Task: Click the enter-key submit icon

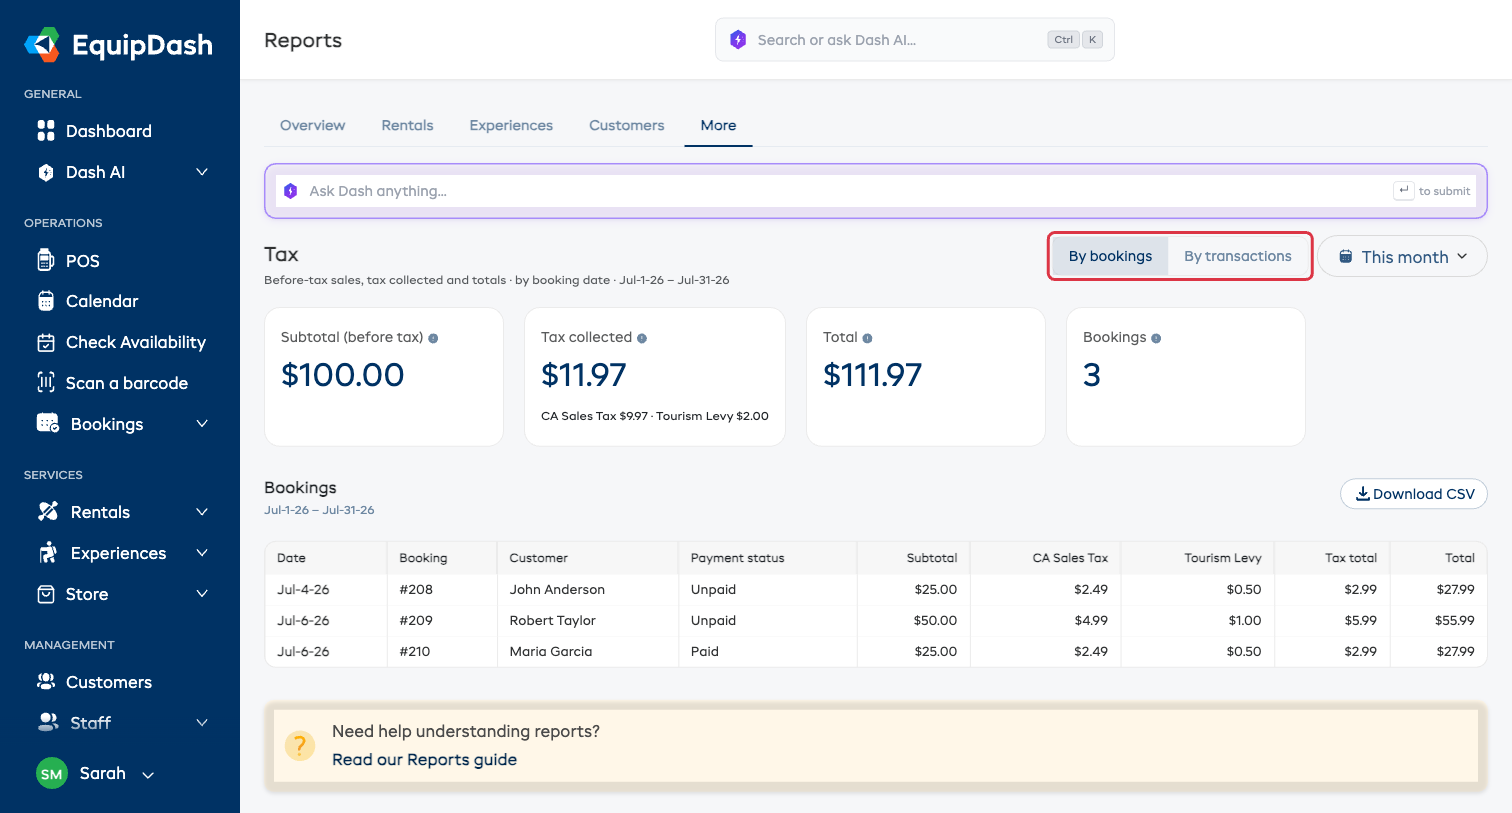Action: click(x=1404, y=191)
